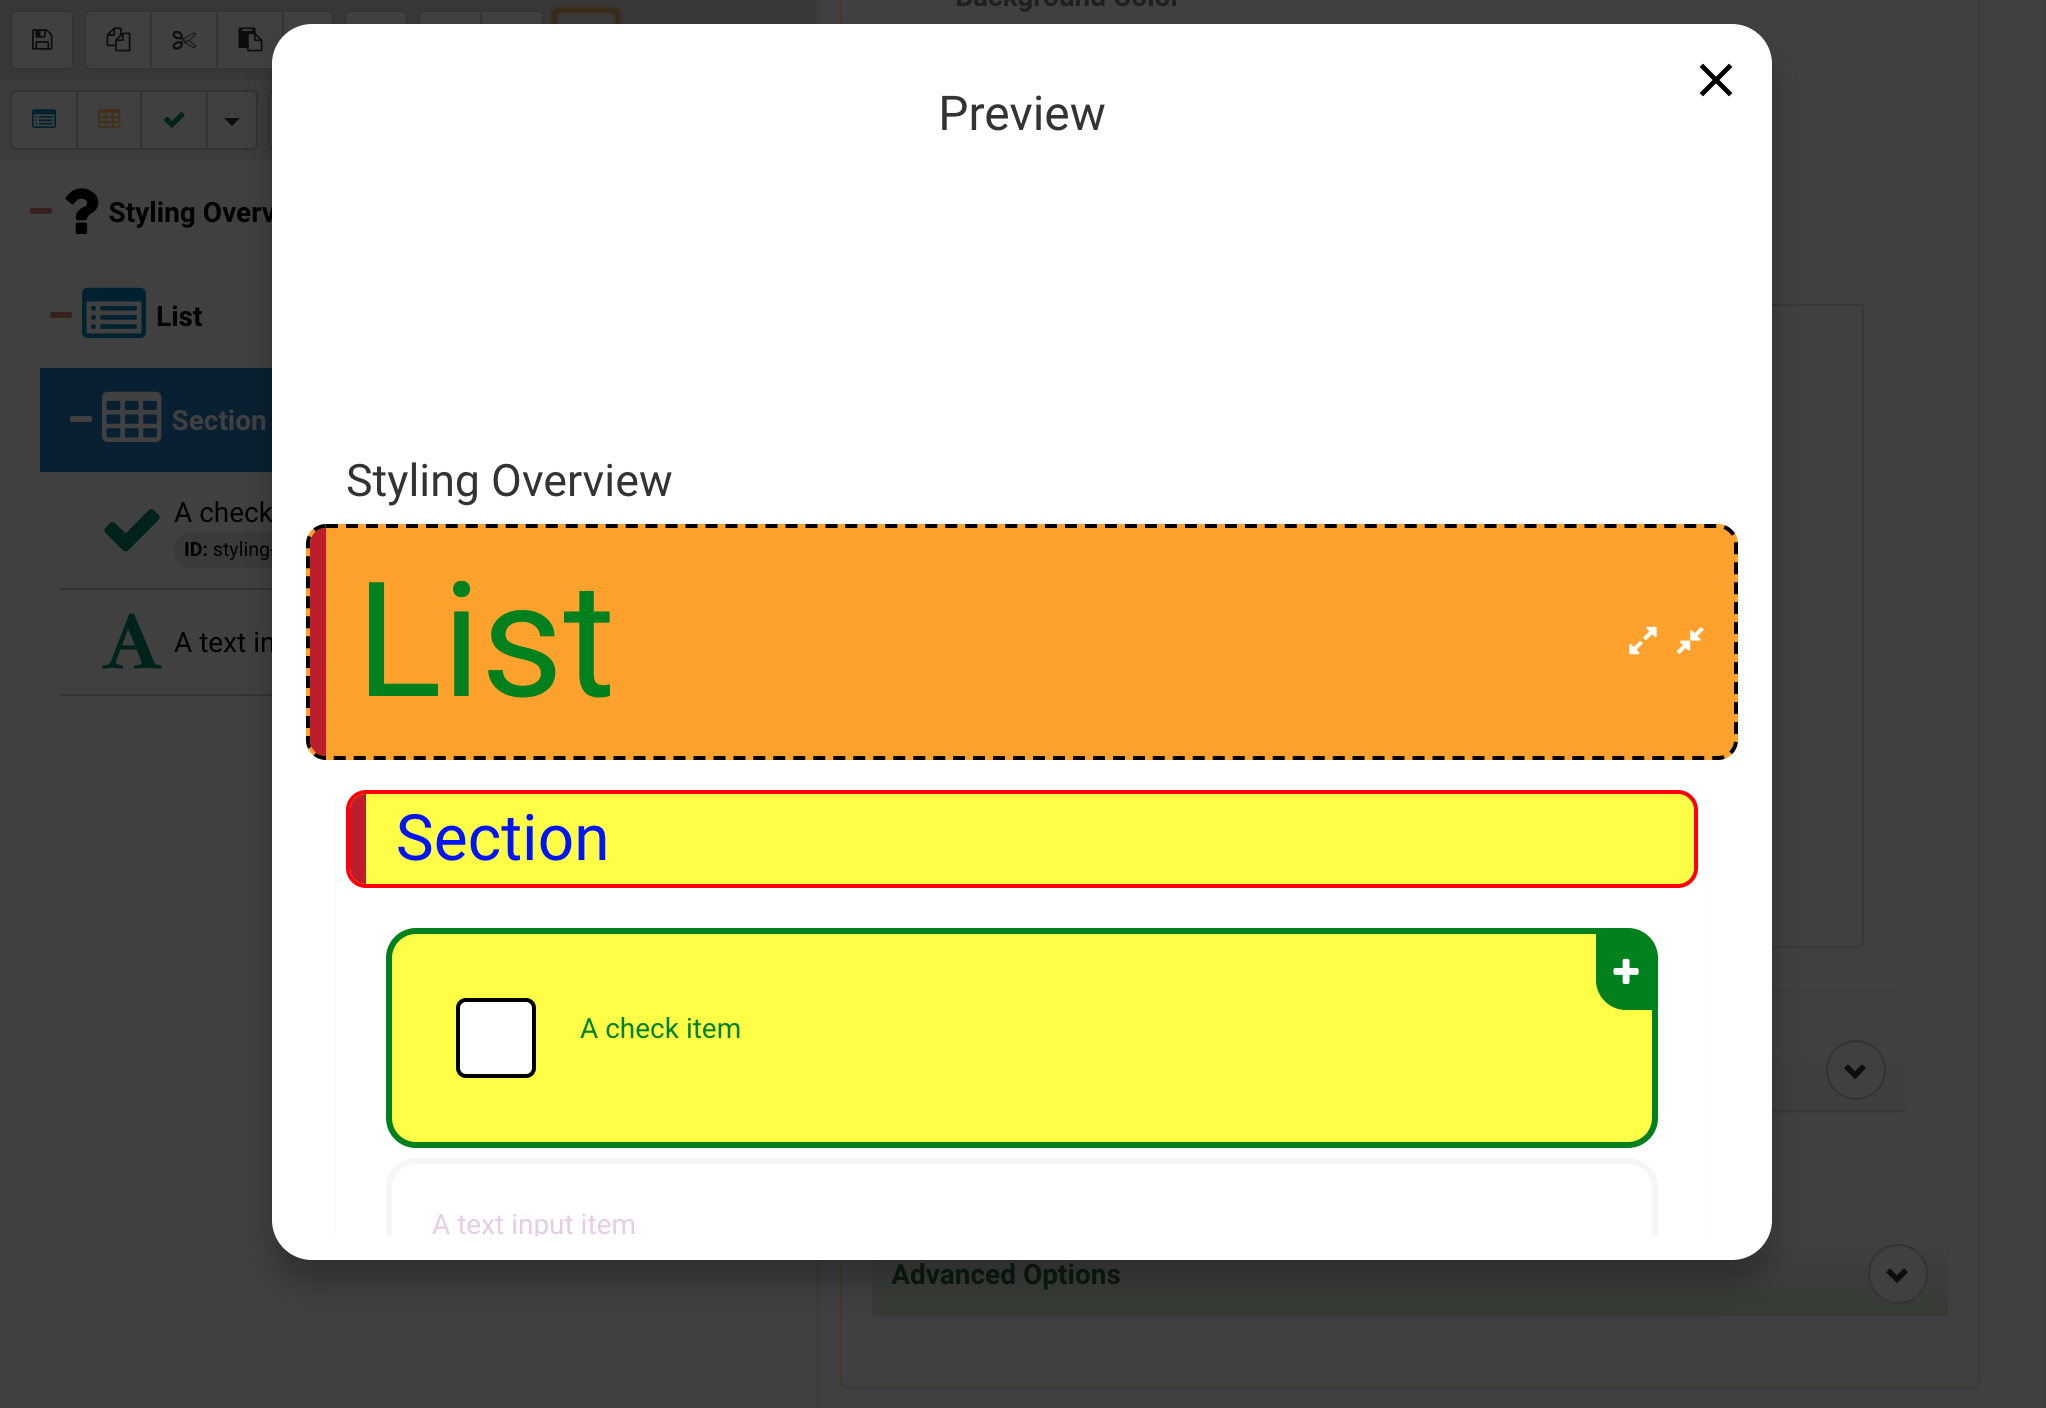This screenshot has height=1408, width=2046.
Task: Click the green checkmark add-check-item icon
Action: (174, 120)
